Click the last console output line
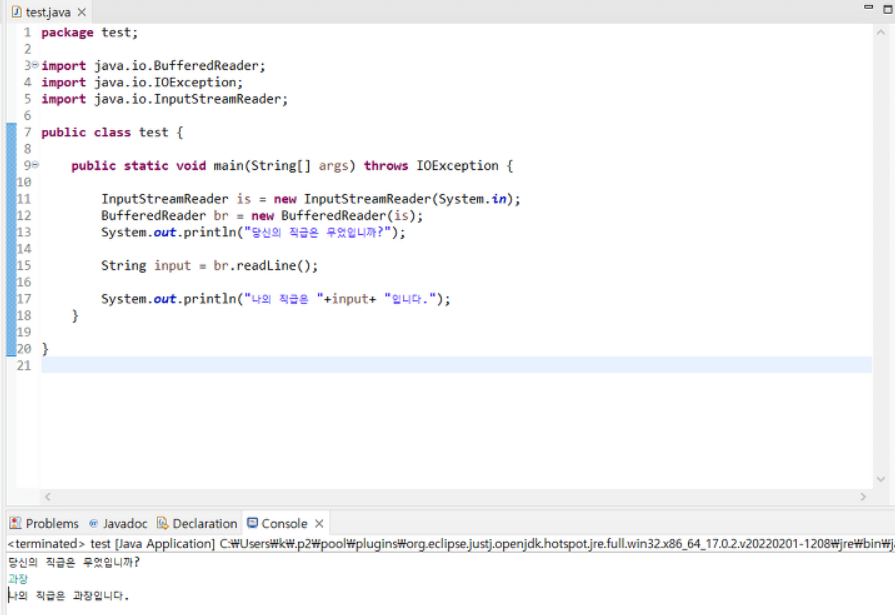 coord(68,596)
